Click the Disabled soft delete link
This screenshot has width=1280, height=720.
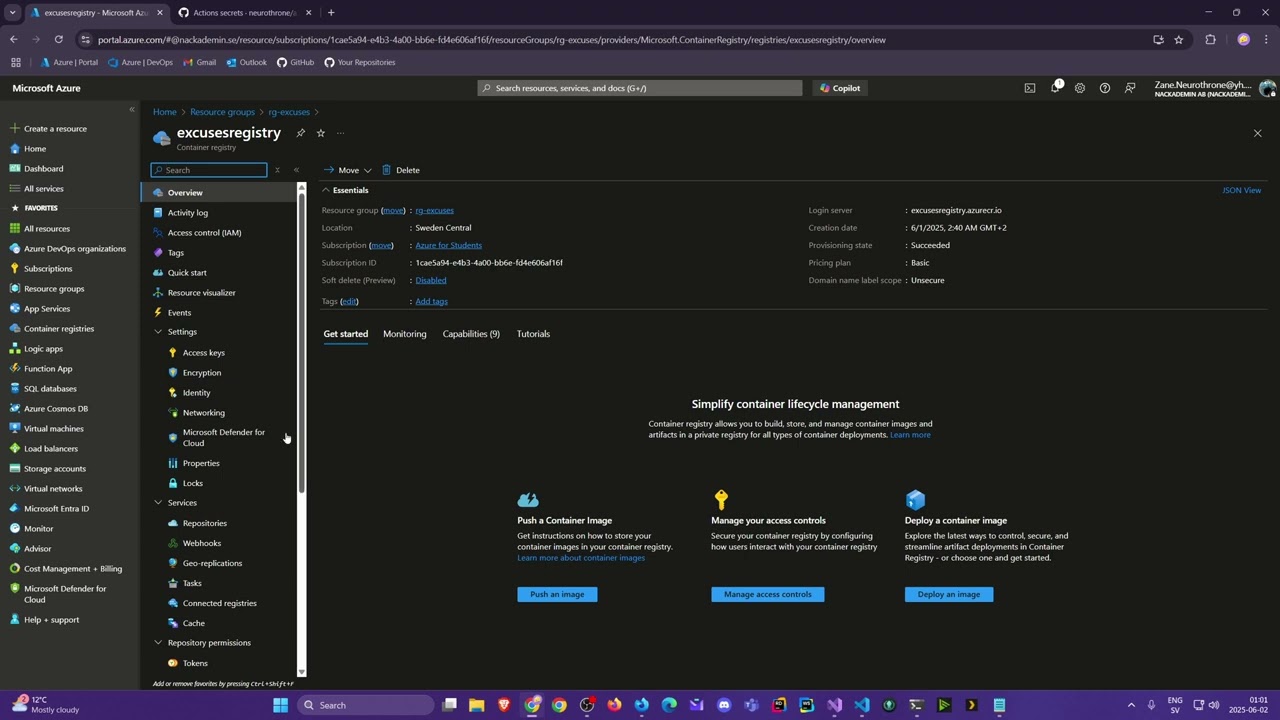(x=431, y=280)
